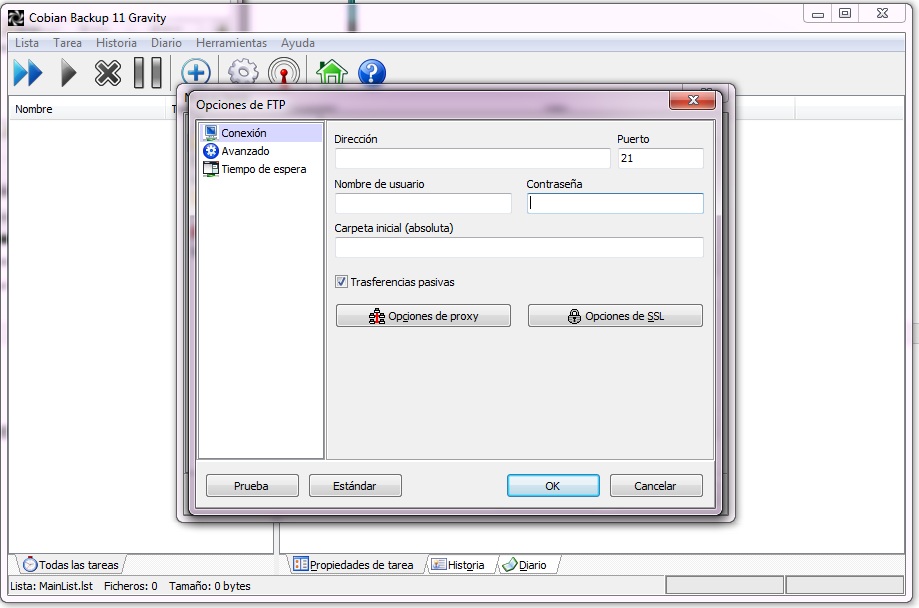
Task: Click the Ficheros: 0 status text
Action: point(131,586)
